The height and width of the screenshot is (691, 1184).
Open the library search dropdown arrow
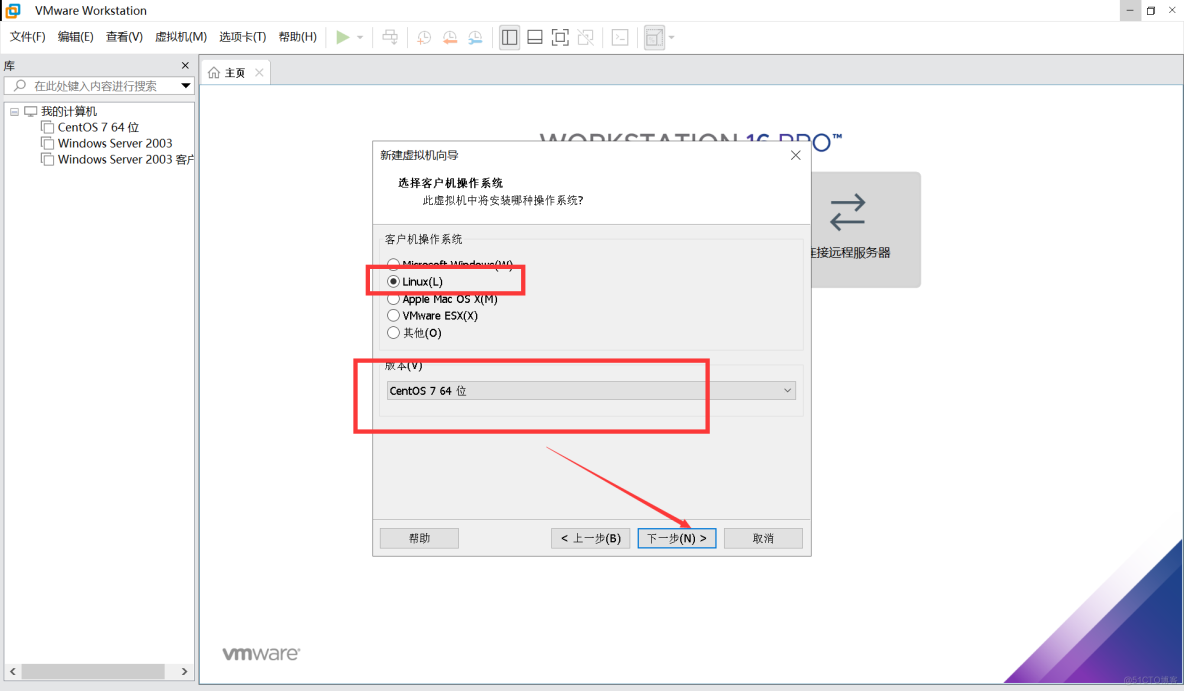186,86
